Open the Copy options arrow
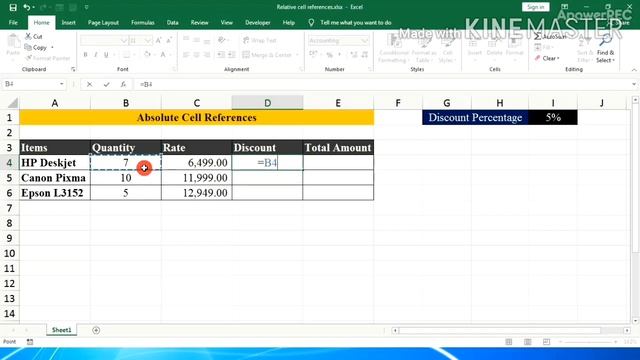This screenshot has width=640, height=360. pos(52,48)
